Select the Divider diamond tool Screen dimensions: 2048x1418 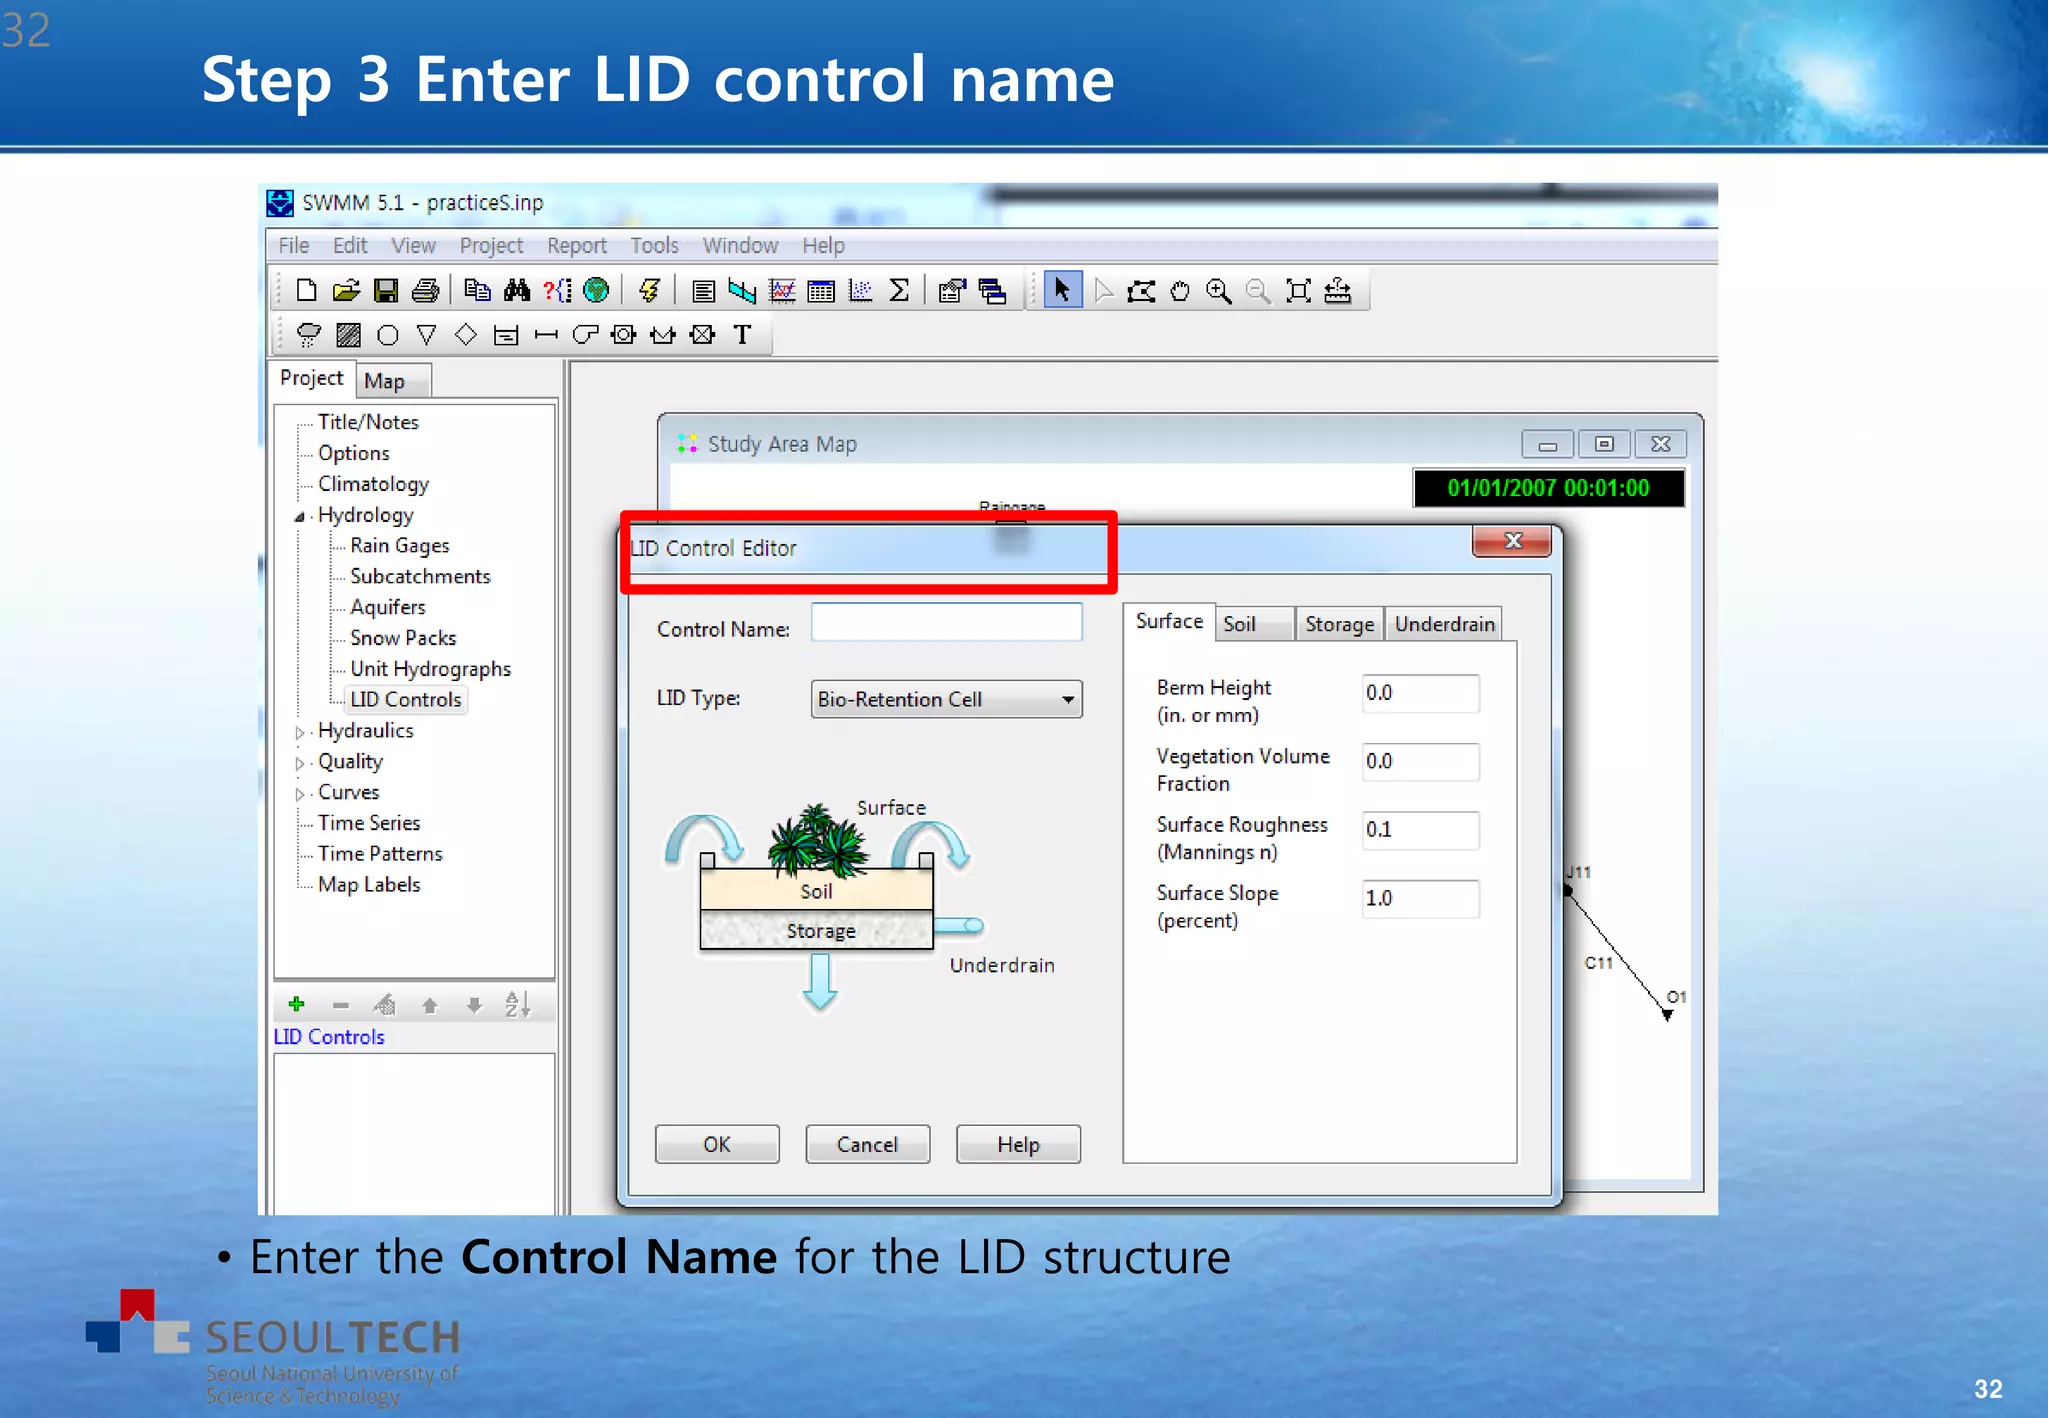466,335
